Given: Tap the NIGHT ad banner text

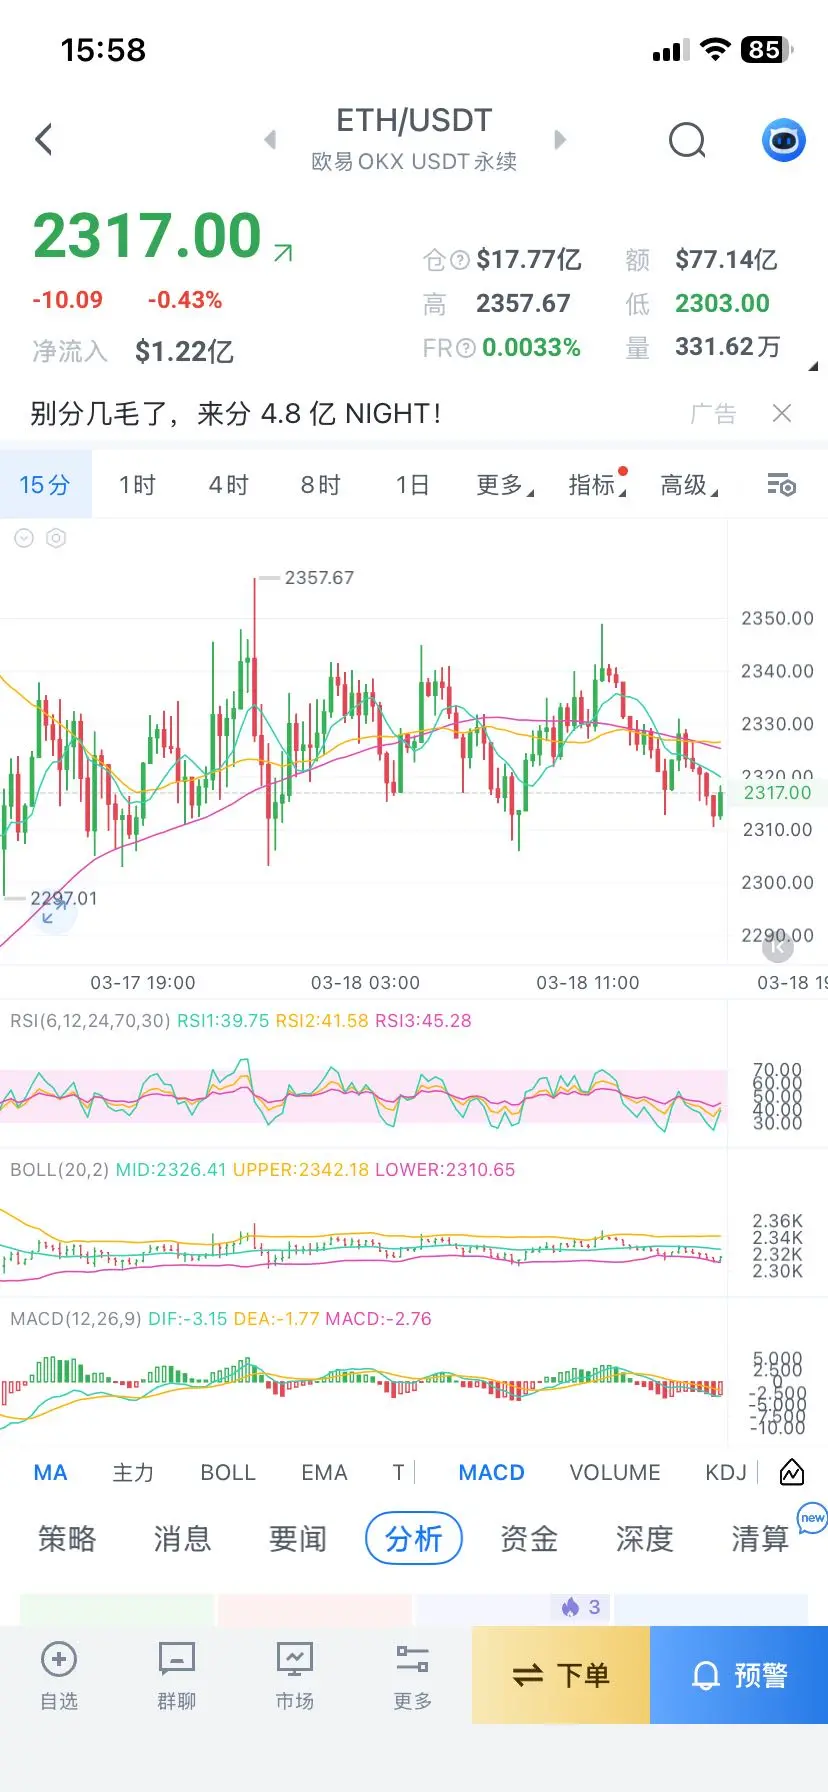Looking at the screenshot, I should tap(235, 413).
